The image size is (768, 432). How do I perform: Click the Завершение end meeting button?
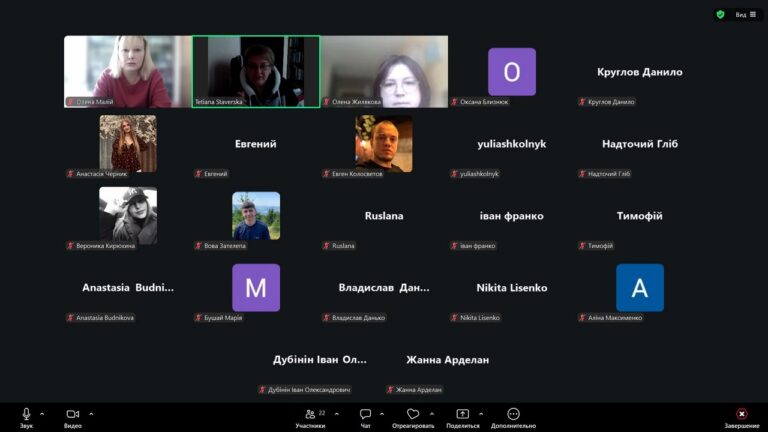(x=741, y=414)
